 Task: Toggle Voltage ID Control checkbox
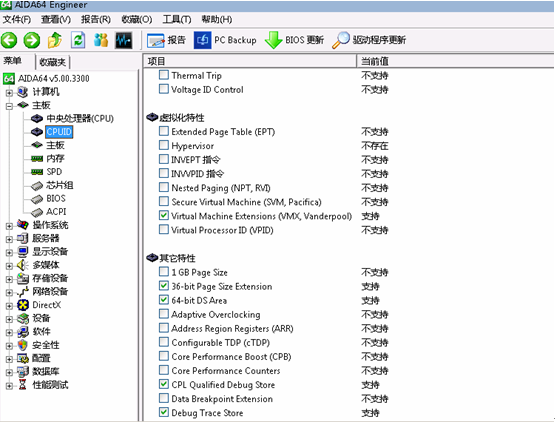pyautogui.click(x=164, y=89)
